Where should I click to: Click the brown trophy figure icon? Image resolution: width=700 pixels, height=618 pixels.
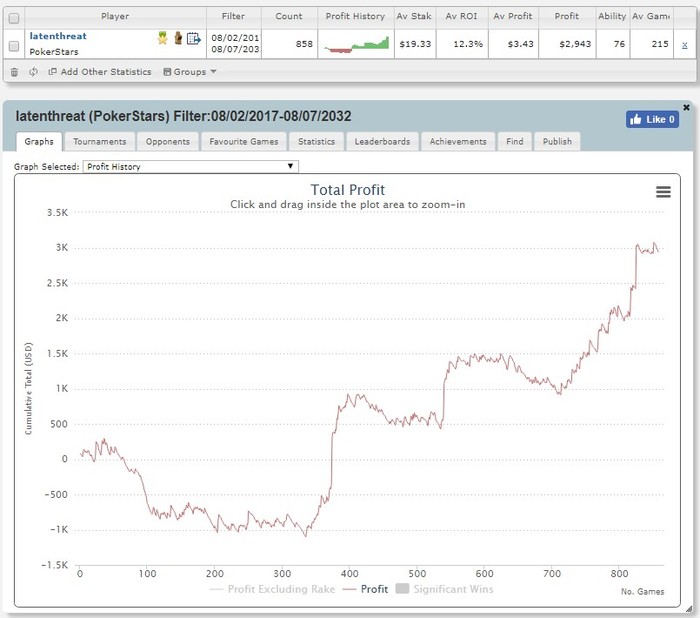click(178, 38)
